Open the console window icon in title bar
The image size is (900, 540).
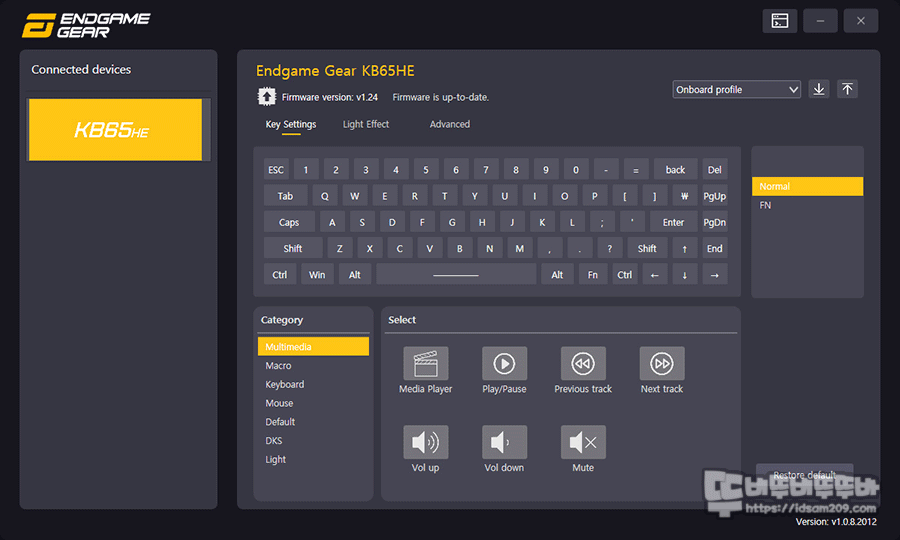point(779,21)
